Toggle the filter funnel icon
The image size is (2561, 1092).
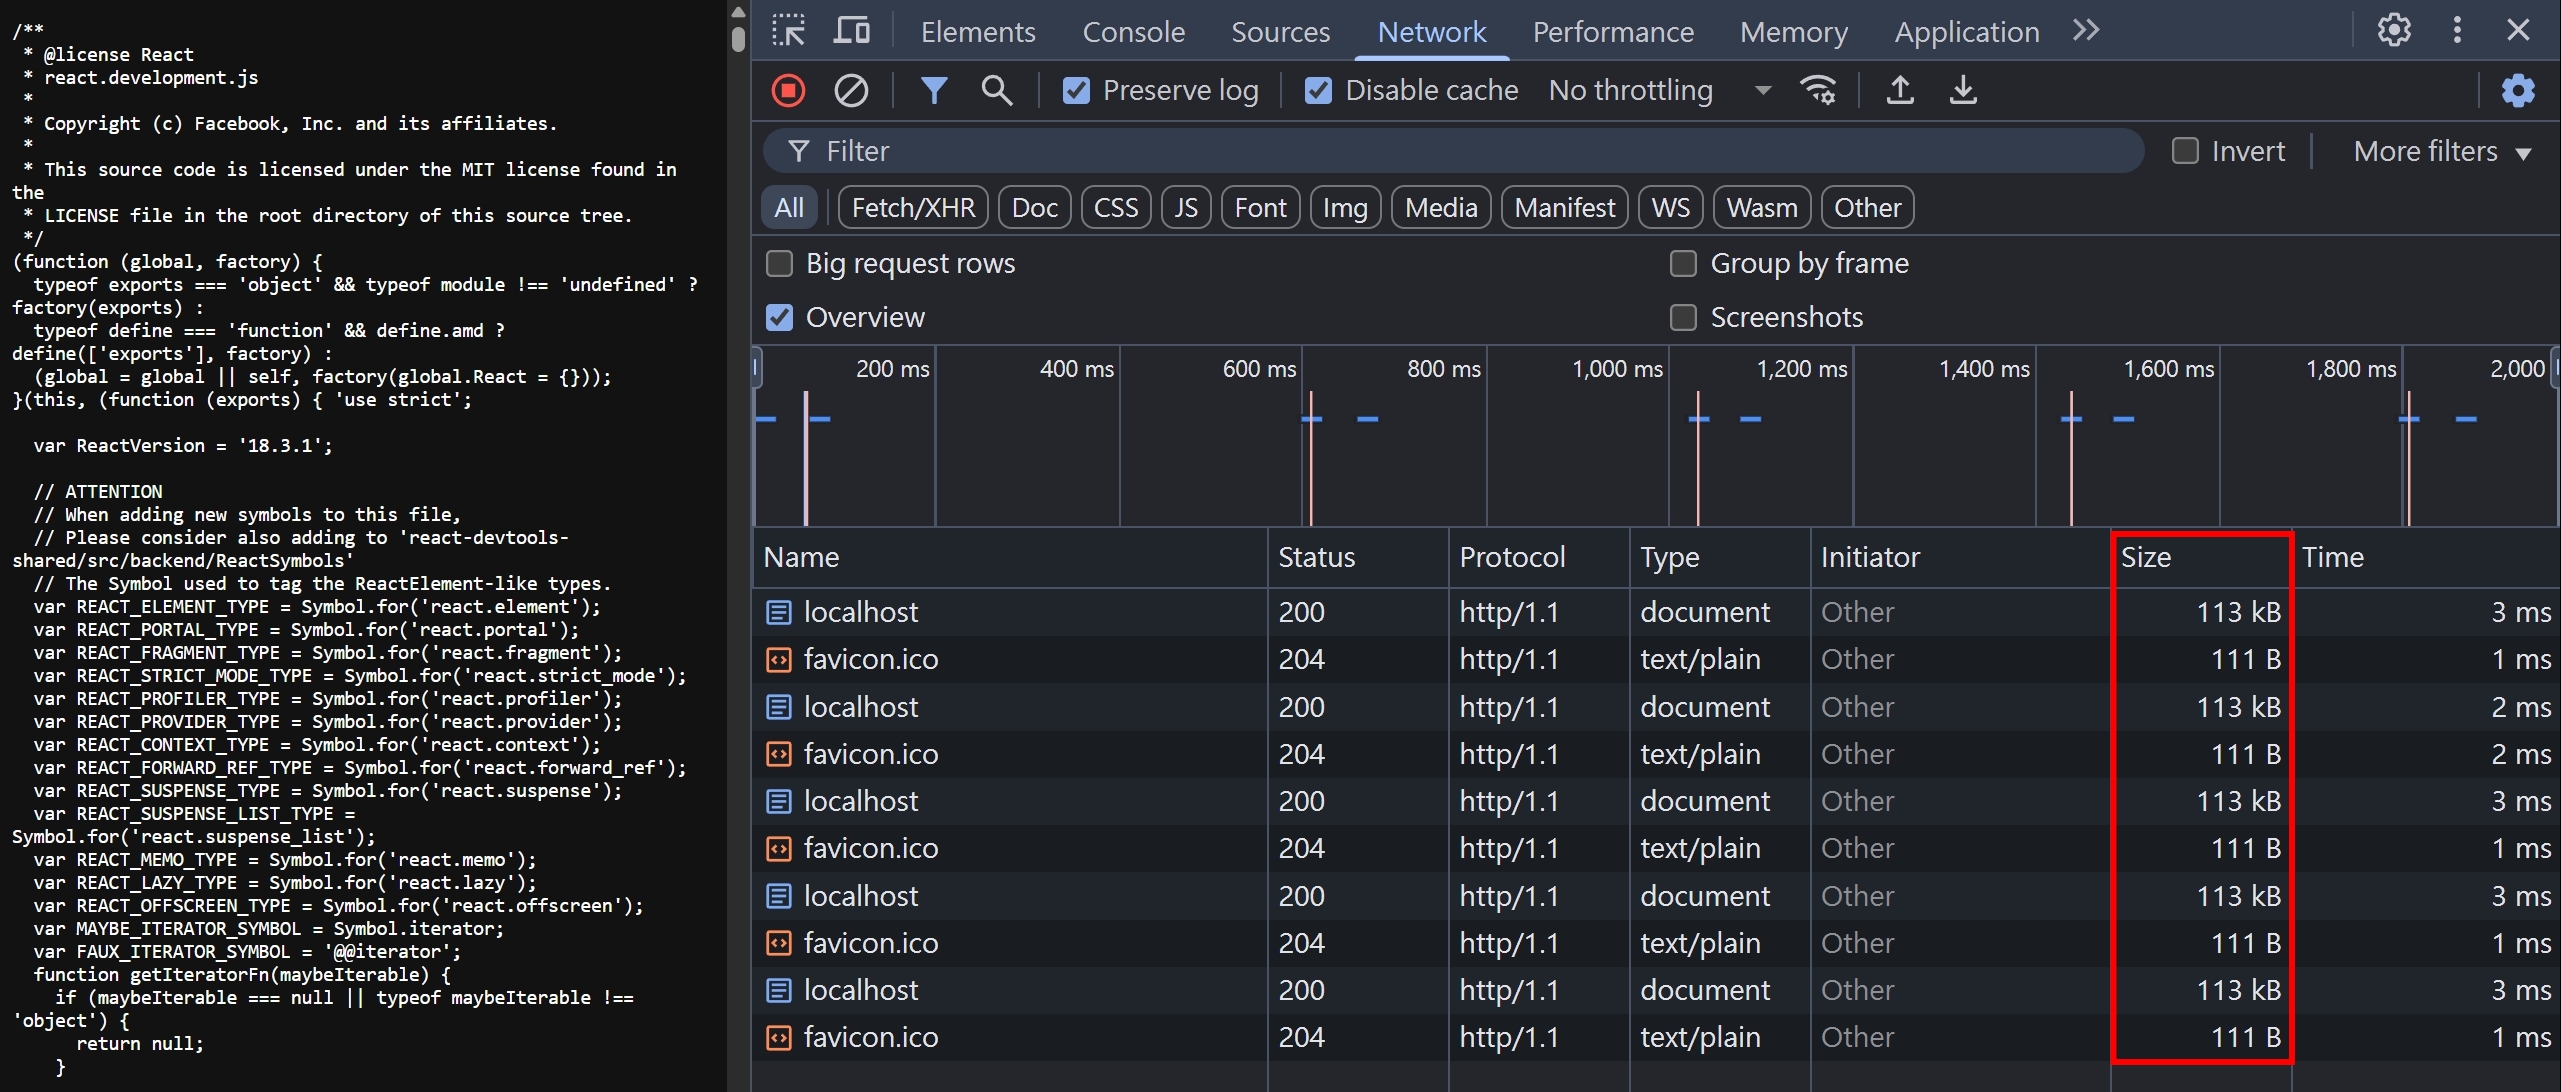934,91
